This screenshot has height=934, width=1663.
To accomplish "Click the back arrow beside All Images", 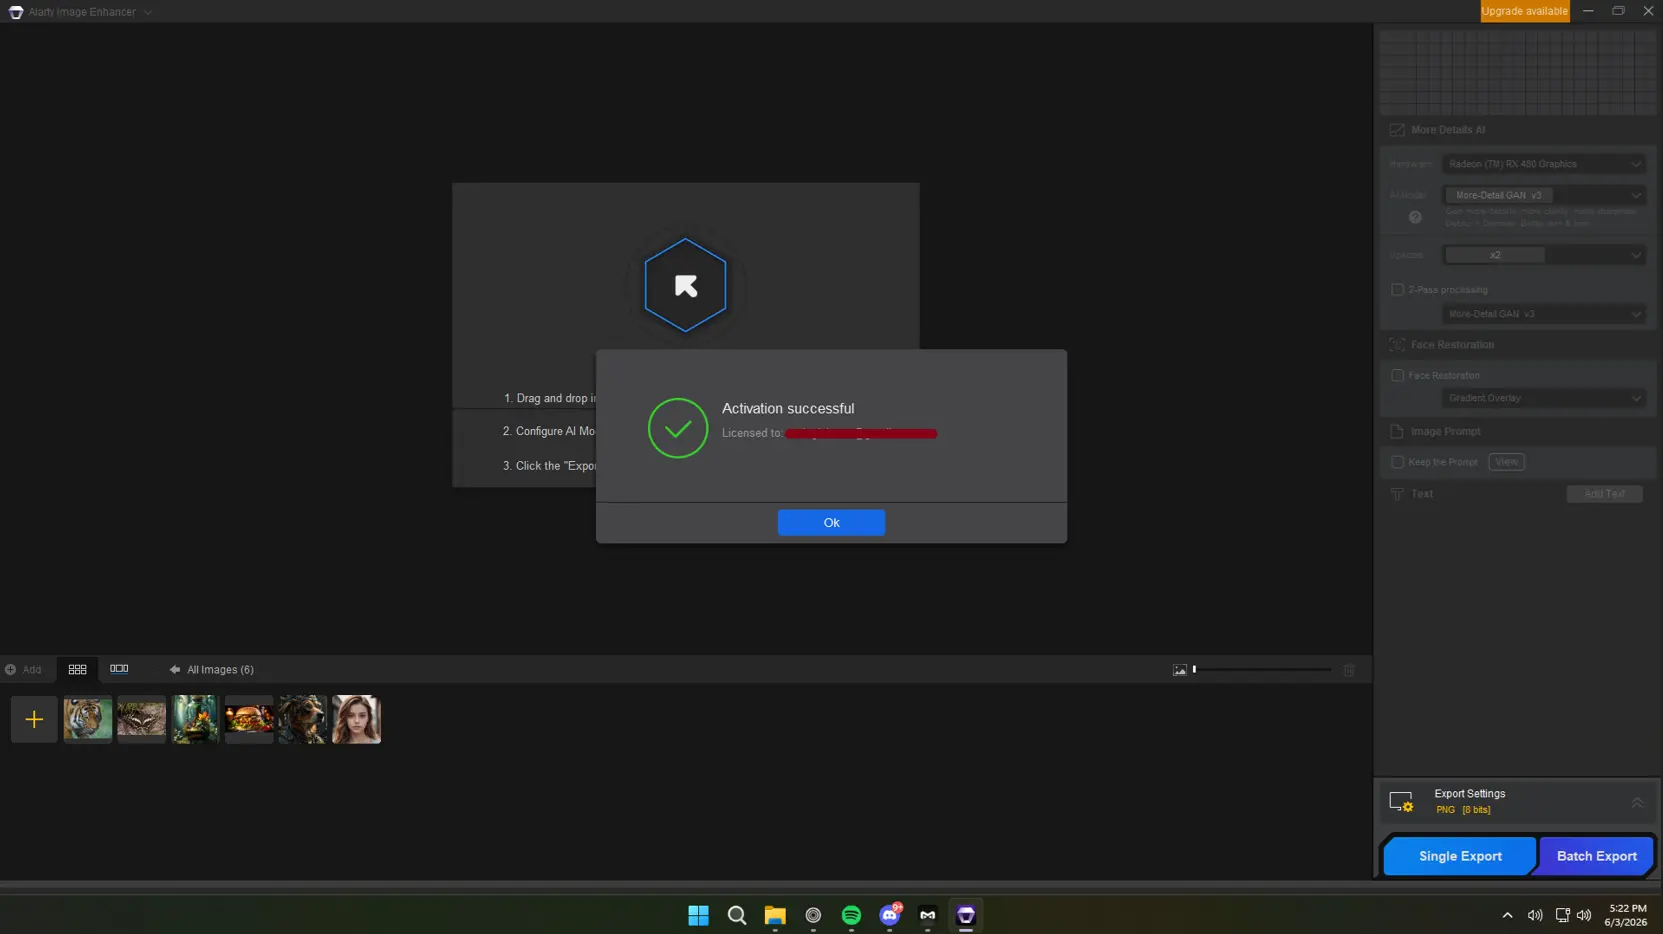I will pyautogui.click(x=175, y=670).
